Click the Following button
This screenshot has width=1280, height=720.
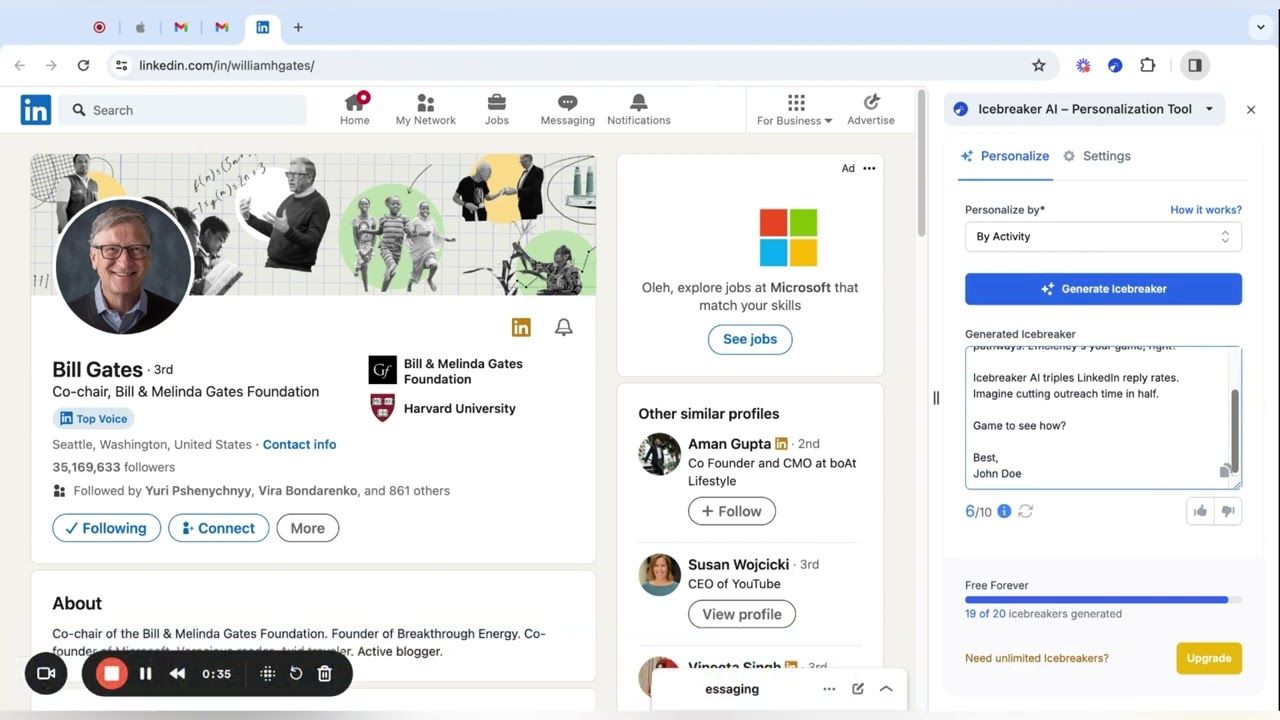click(107, 528)
